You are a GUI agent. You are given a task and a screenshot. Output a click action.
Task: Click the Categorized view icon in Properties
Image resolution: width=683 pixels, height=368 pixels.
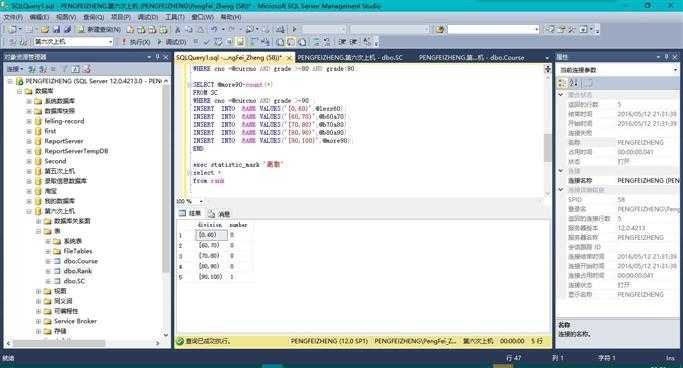point(562,83)
